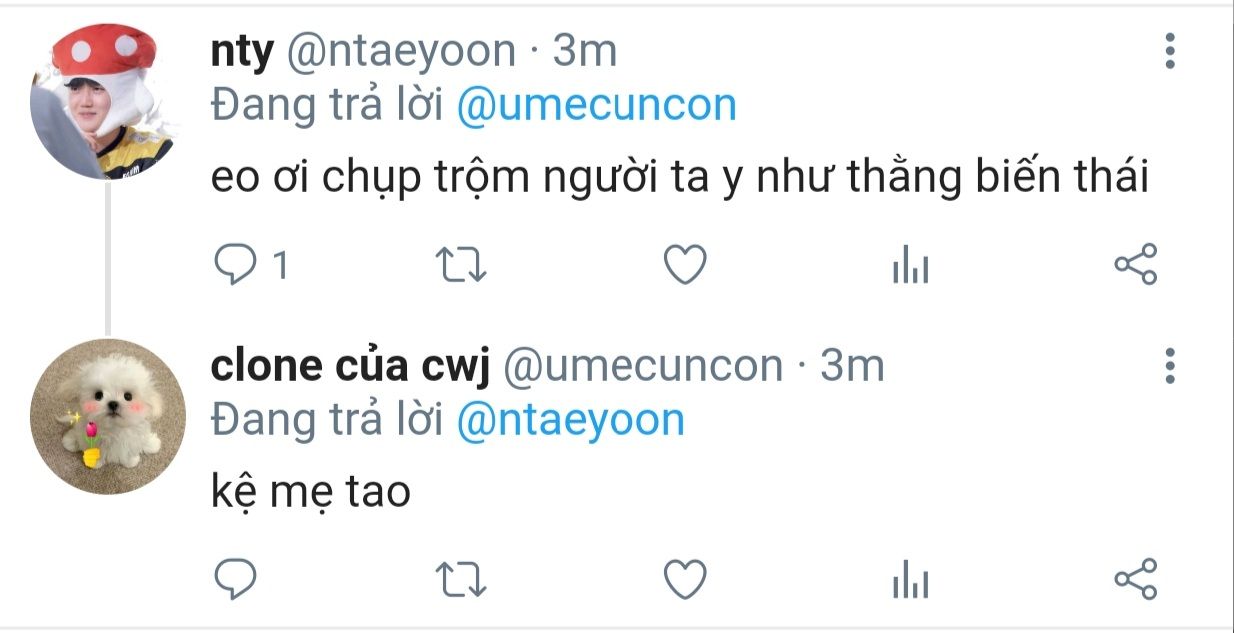Open the @ntaeyoon mention link
The height and width of the screenshot is (633, 1234).
point(570,421)
